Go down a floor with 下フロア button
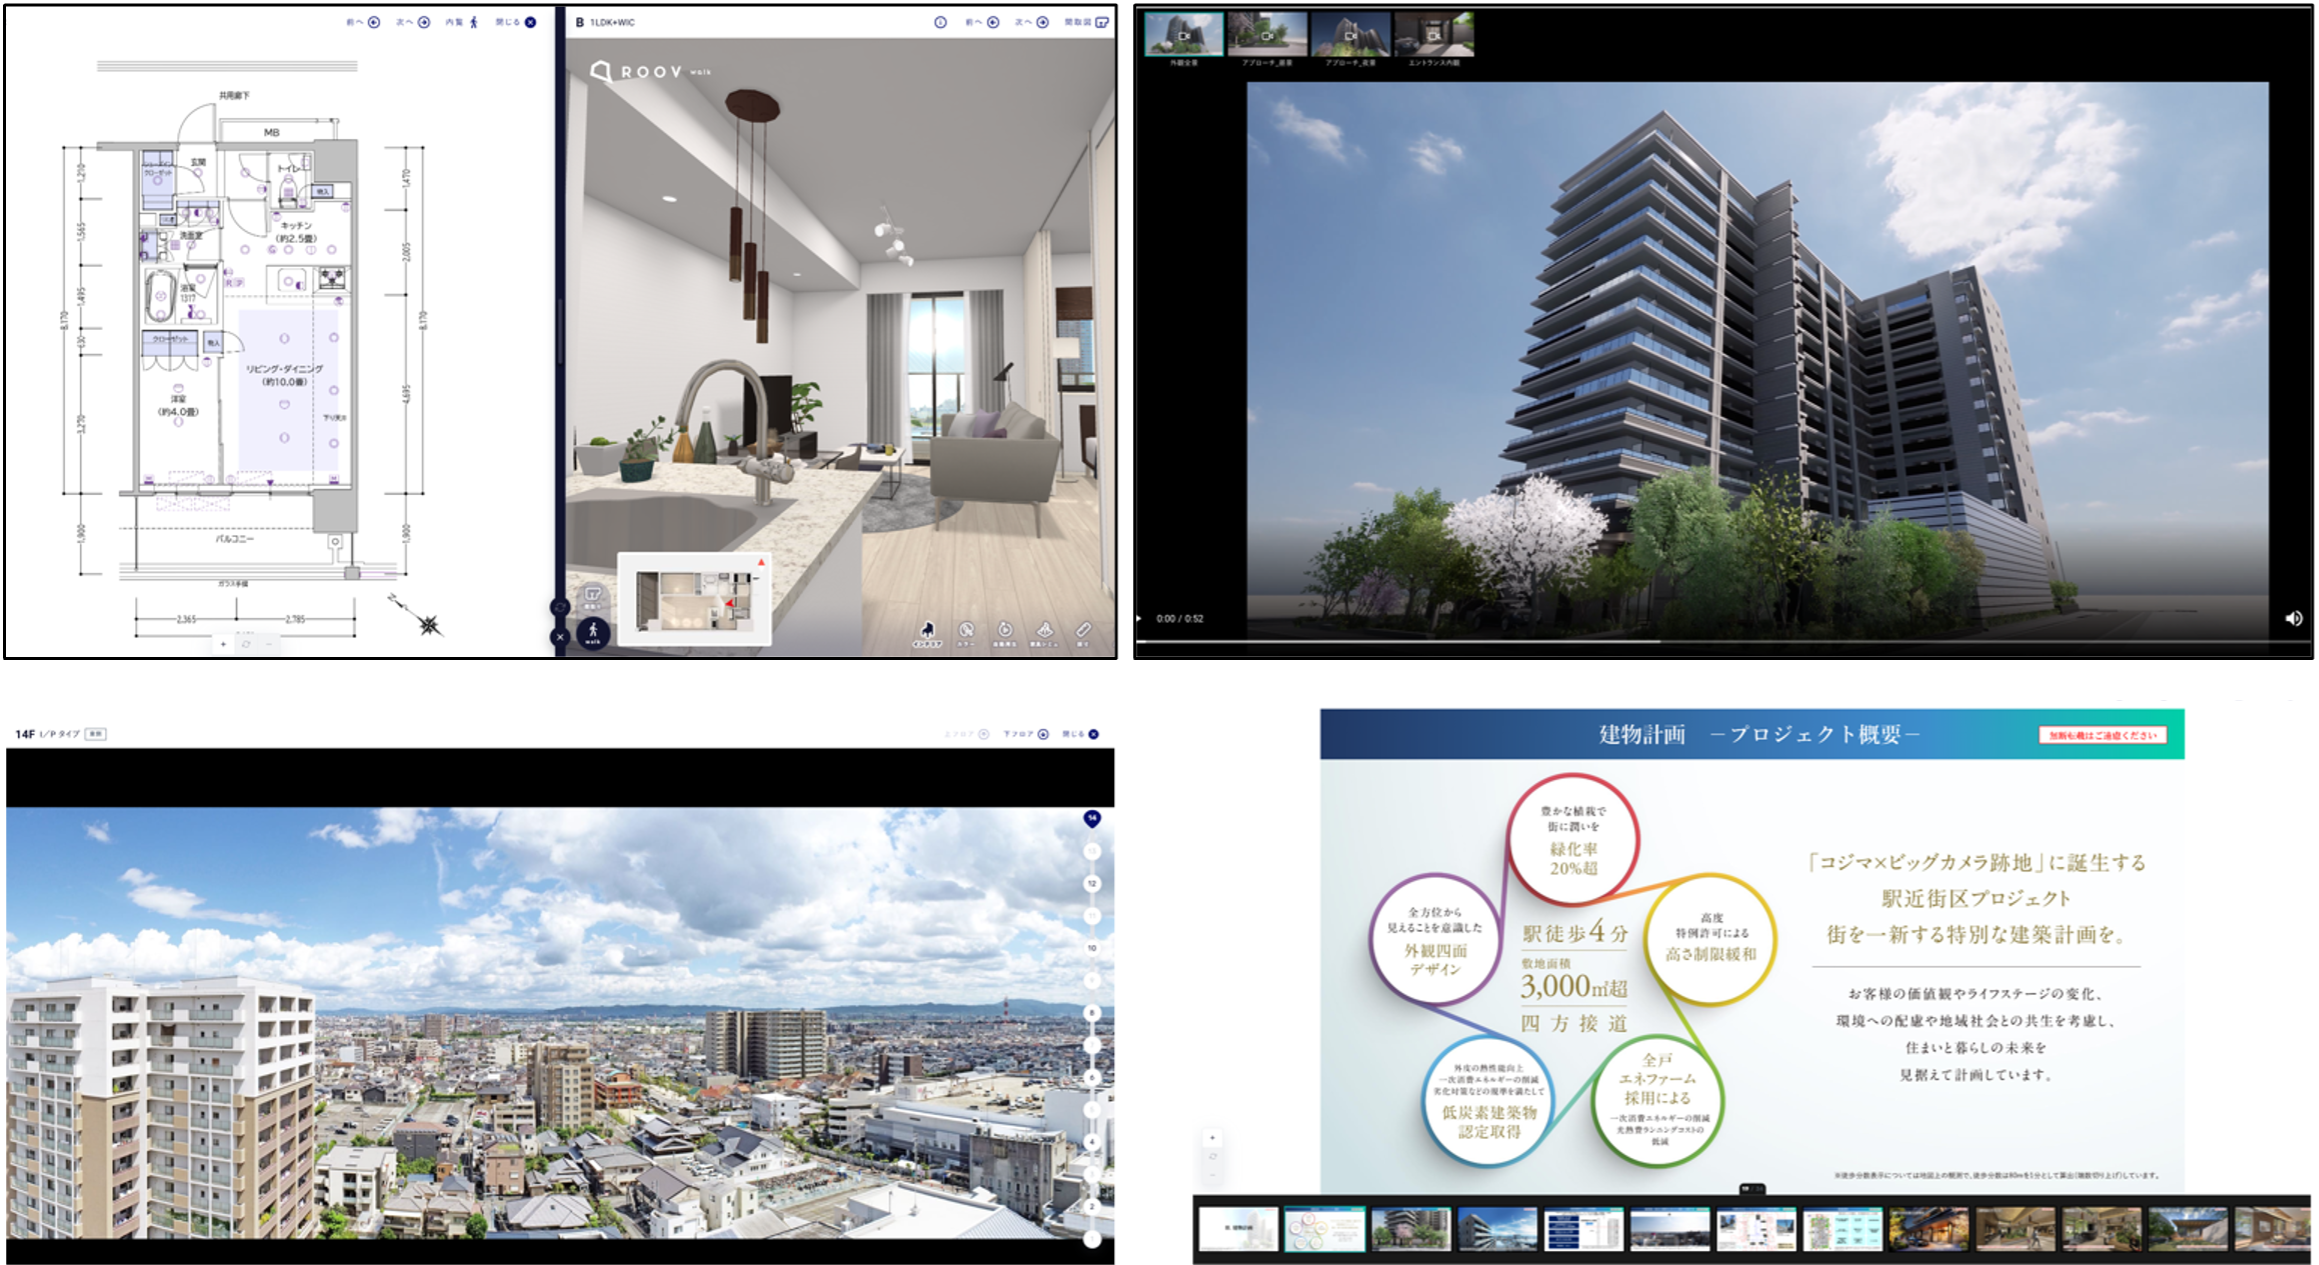This screenshot has width=2319, height=1265. click(x=1043, y=734)
